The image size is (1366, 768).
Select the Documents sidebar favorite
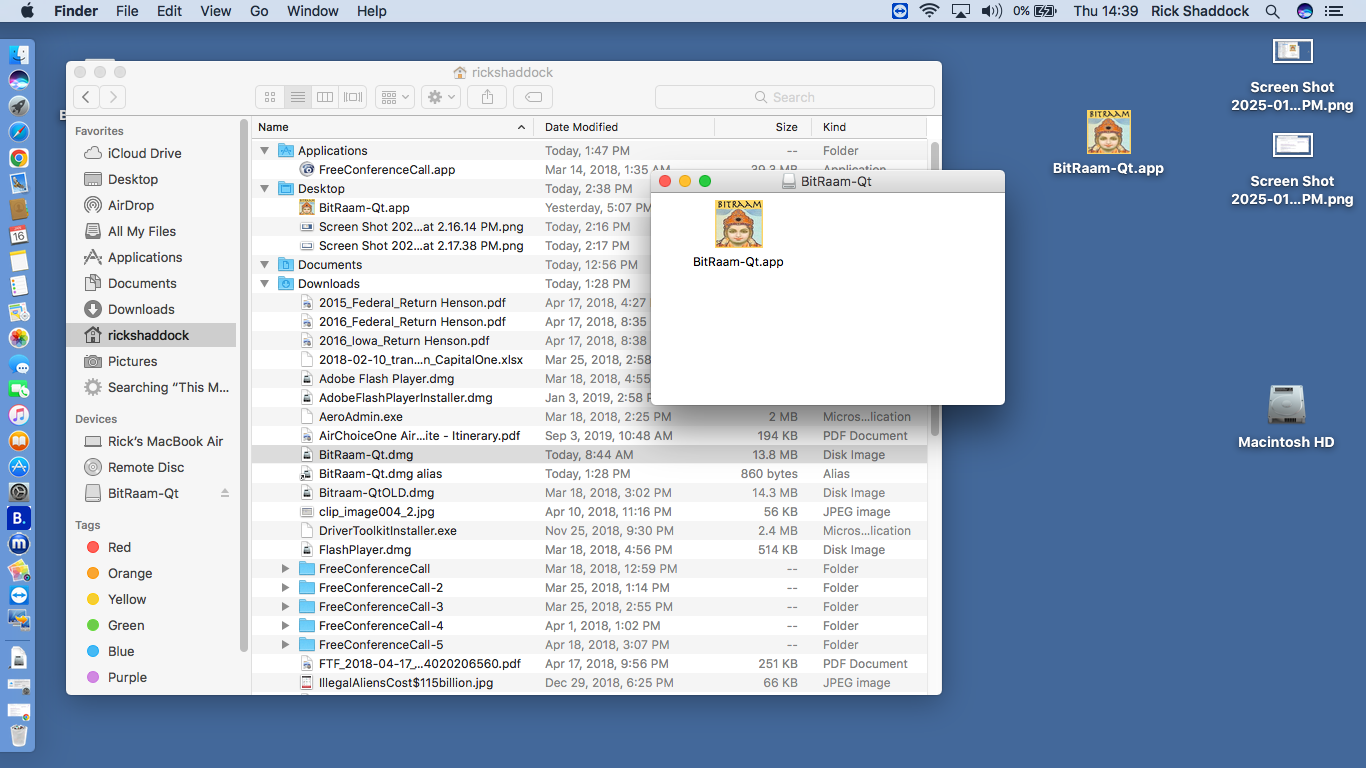[142, 283]
